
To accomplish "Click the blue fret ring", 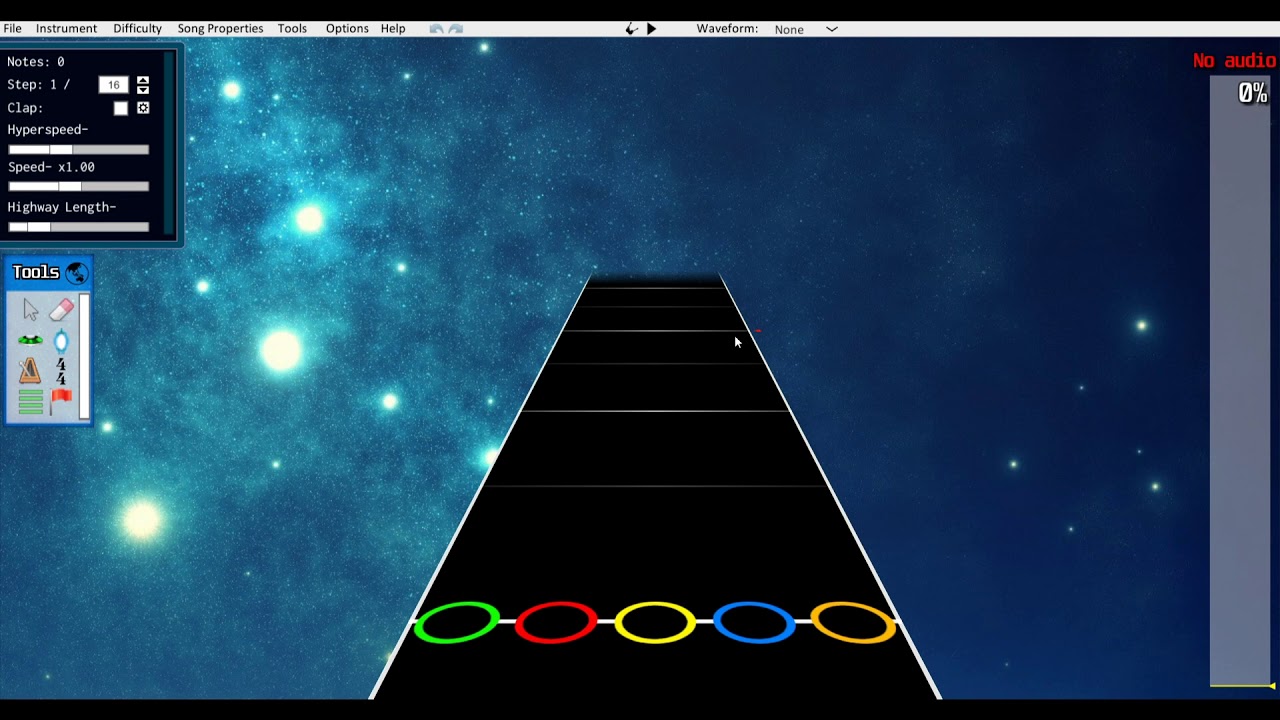I will point(754,622).
